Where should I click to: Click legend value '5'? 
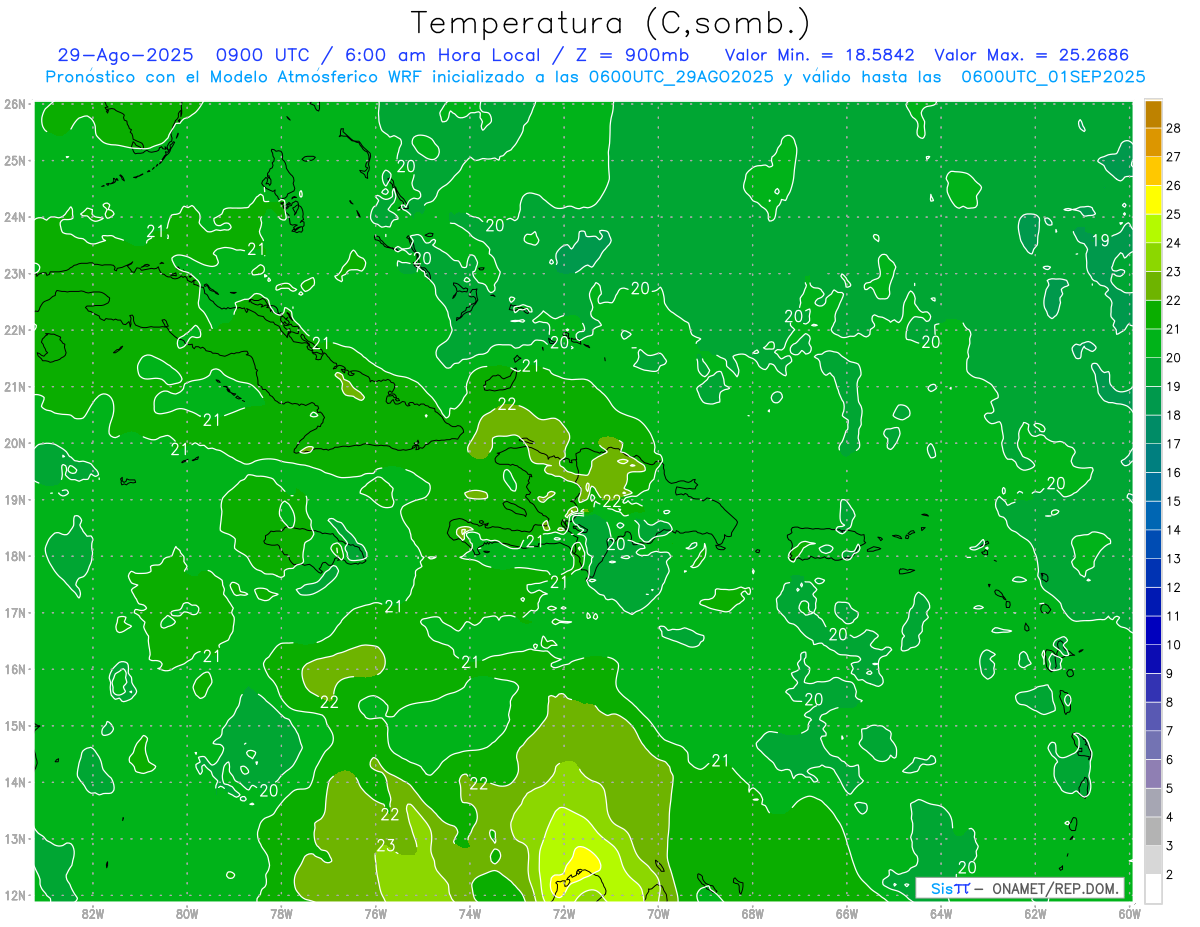point(1170,789)
